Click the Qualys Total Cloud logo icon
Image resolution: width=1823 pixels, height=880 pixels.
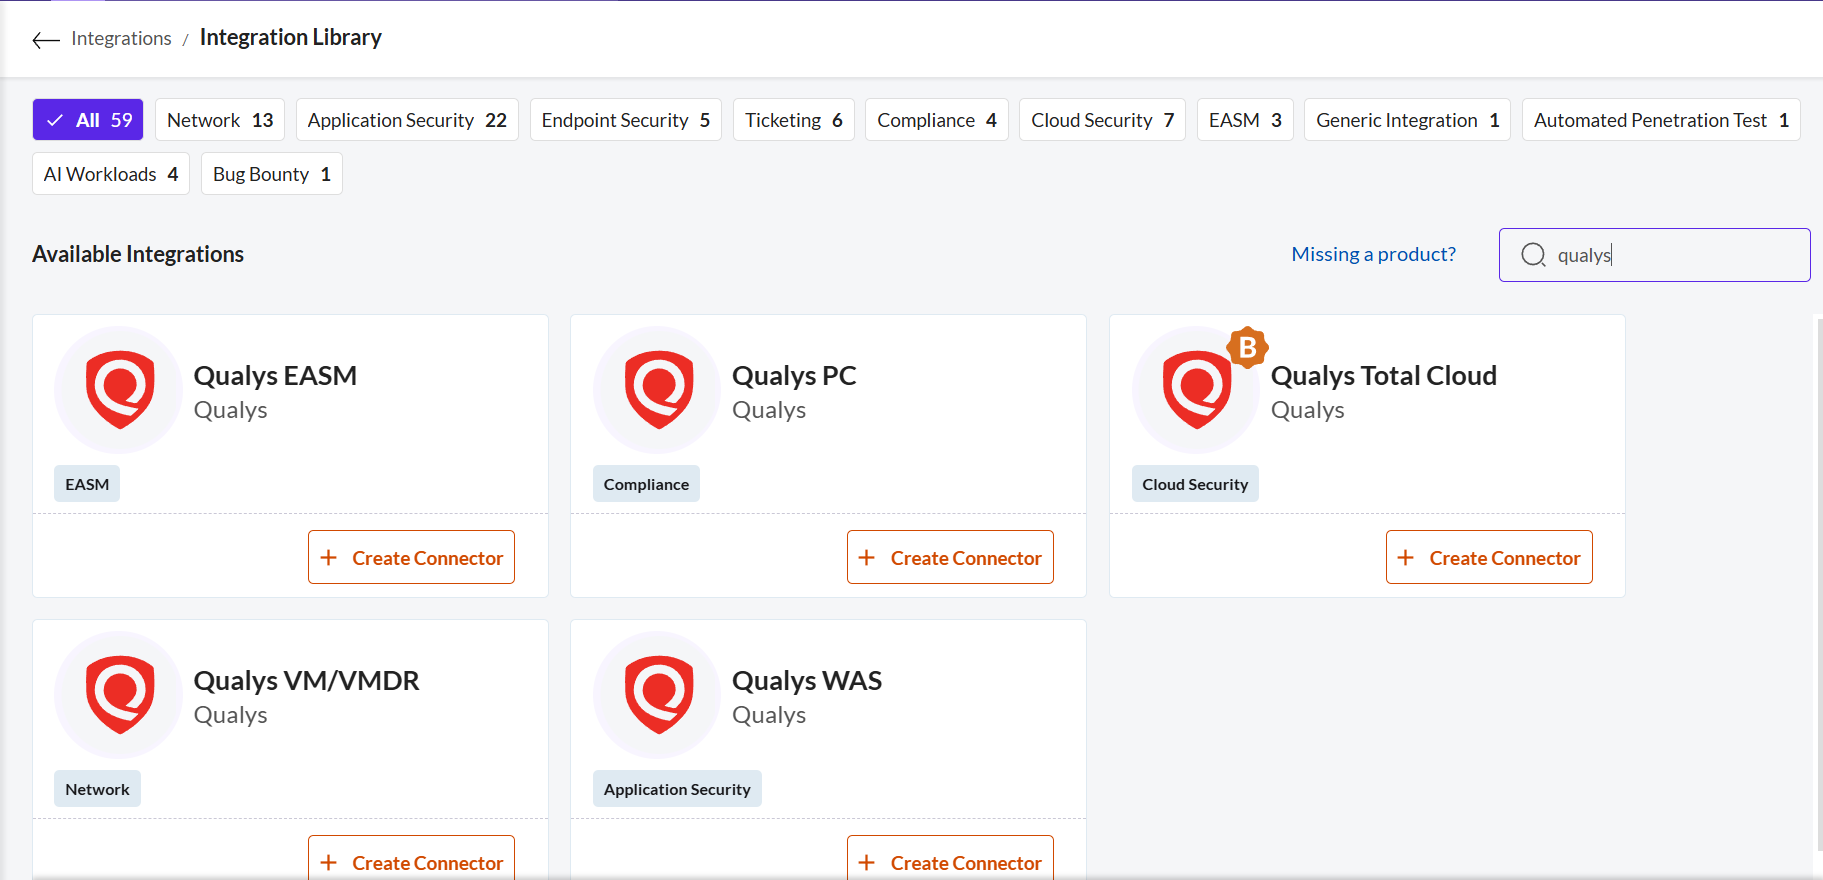click(1196, 390)
